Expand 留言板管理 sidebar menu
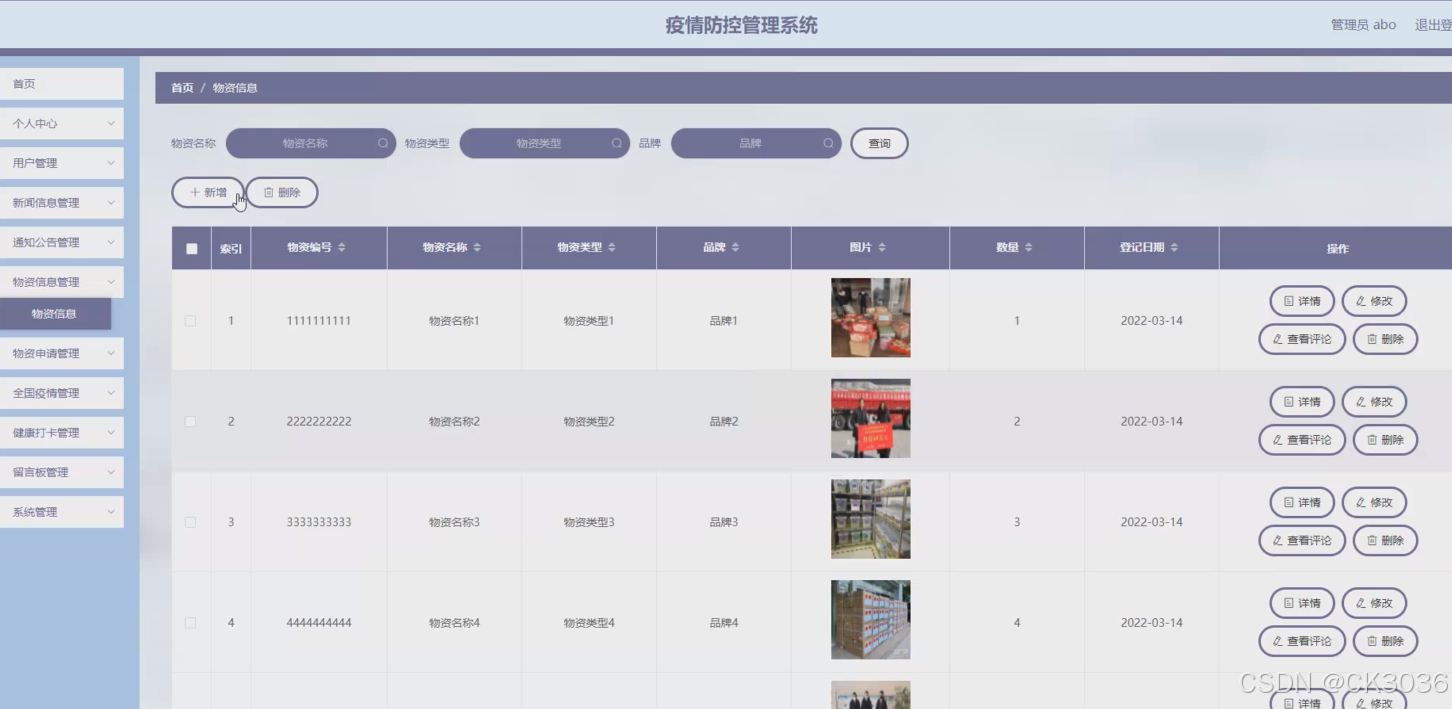 pyautogui.click(x=62, y=472)
